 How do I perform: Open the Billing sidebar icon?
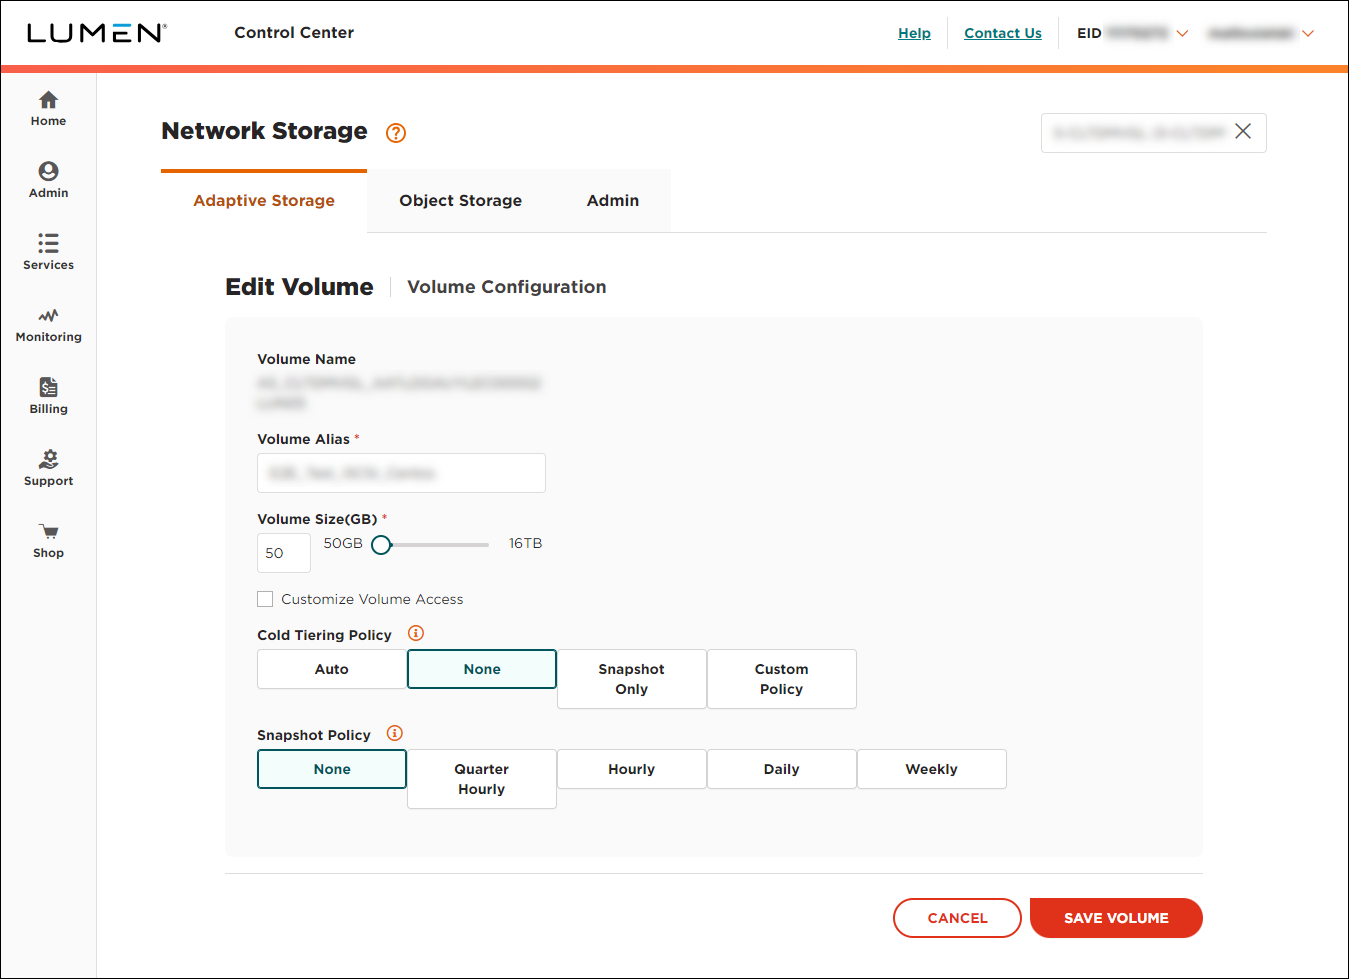[48, 387]
